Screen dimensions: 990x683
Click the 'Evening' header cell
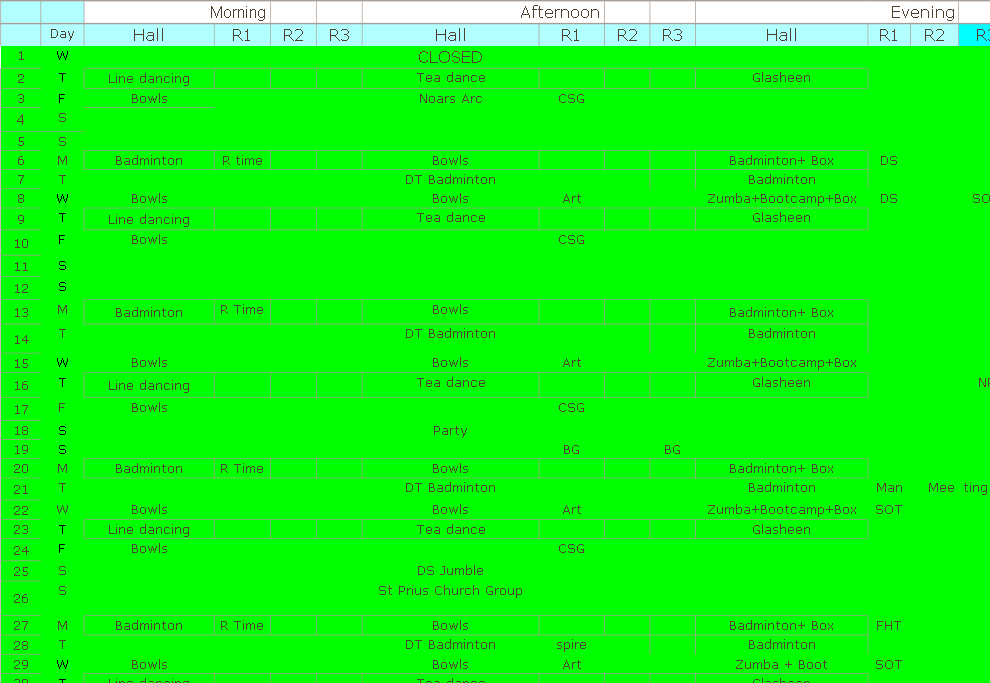827,12
